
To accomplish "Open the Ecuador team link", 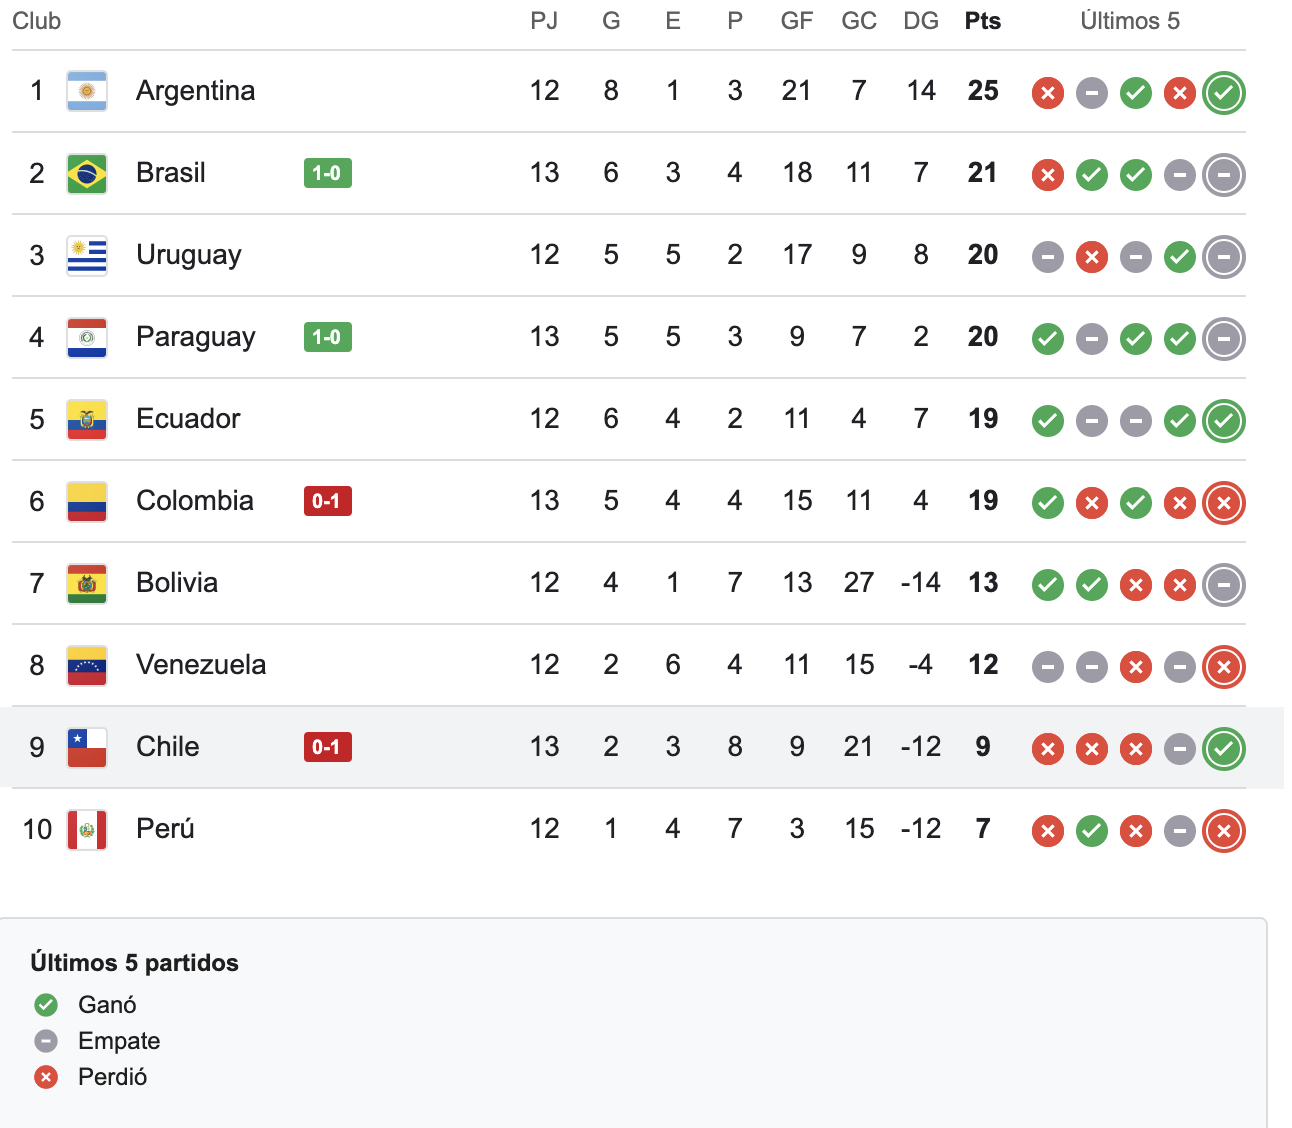I will click(188, 419).
